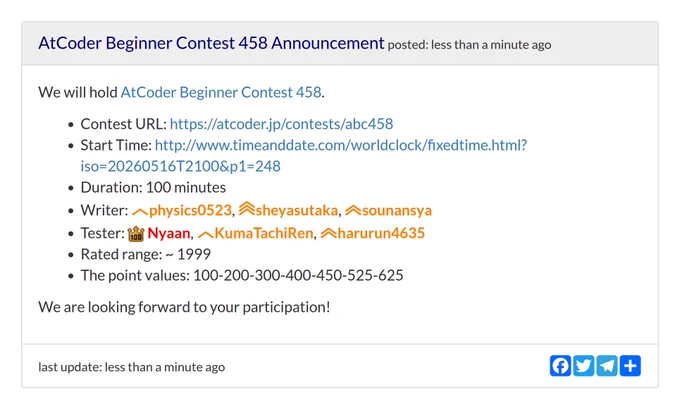
Task: View tester Nyaan's profile
Action: pyautogui.click(x=169, y=233)
